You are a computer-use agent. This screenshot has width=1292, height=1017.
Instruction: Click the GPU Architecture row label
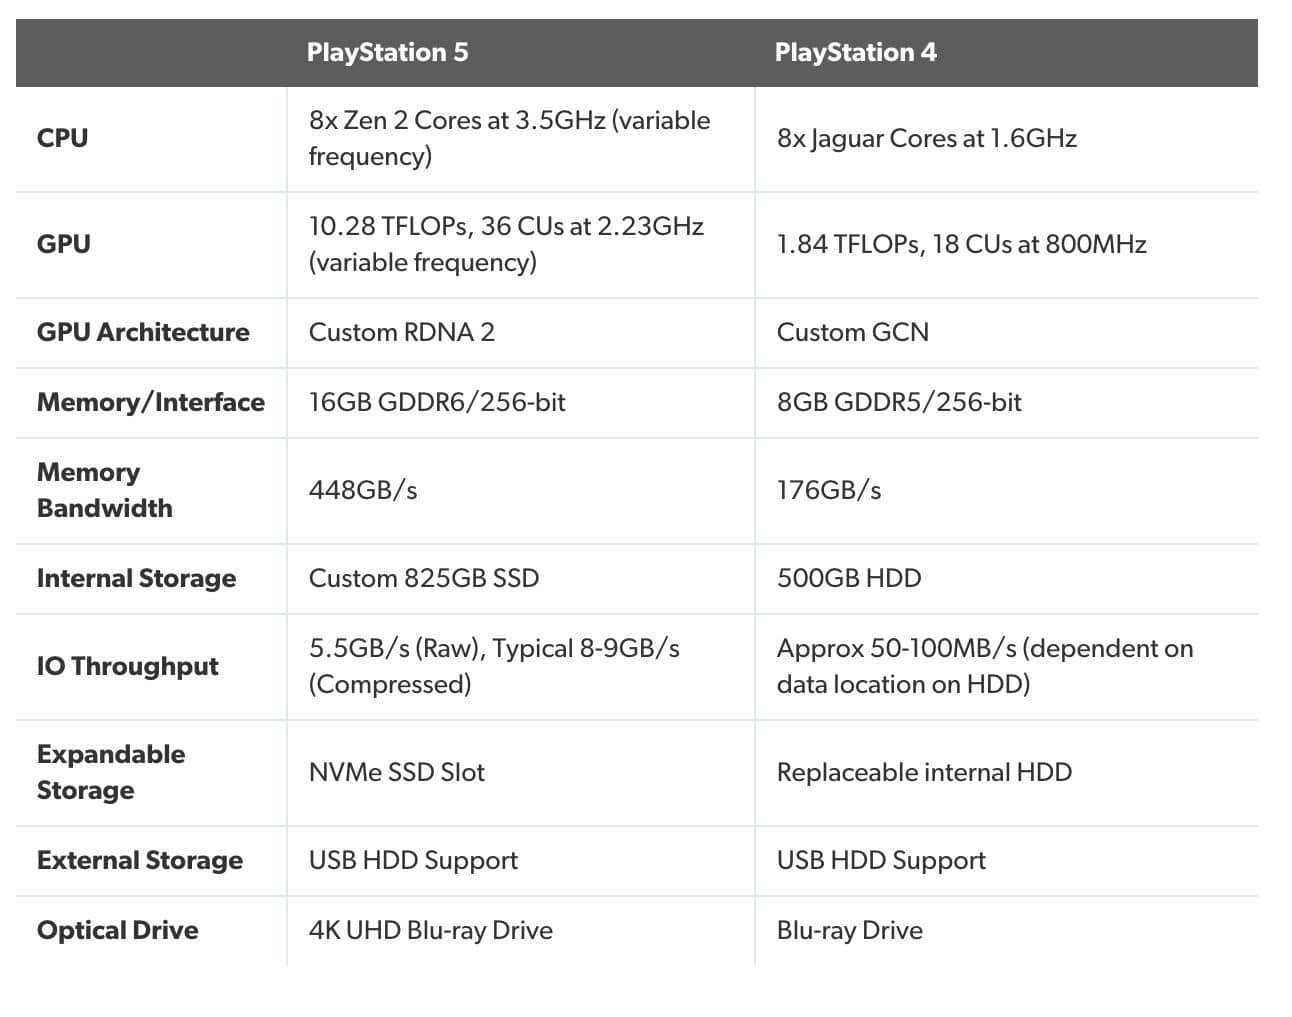tap(143, 332)
